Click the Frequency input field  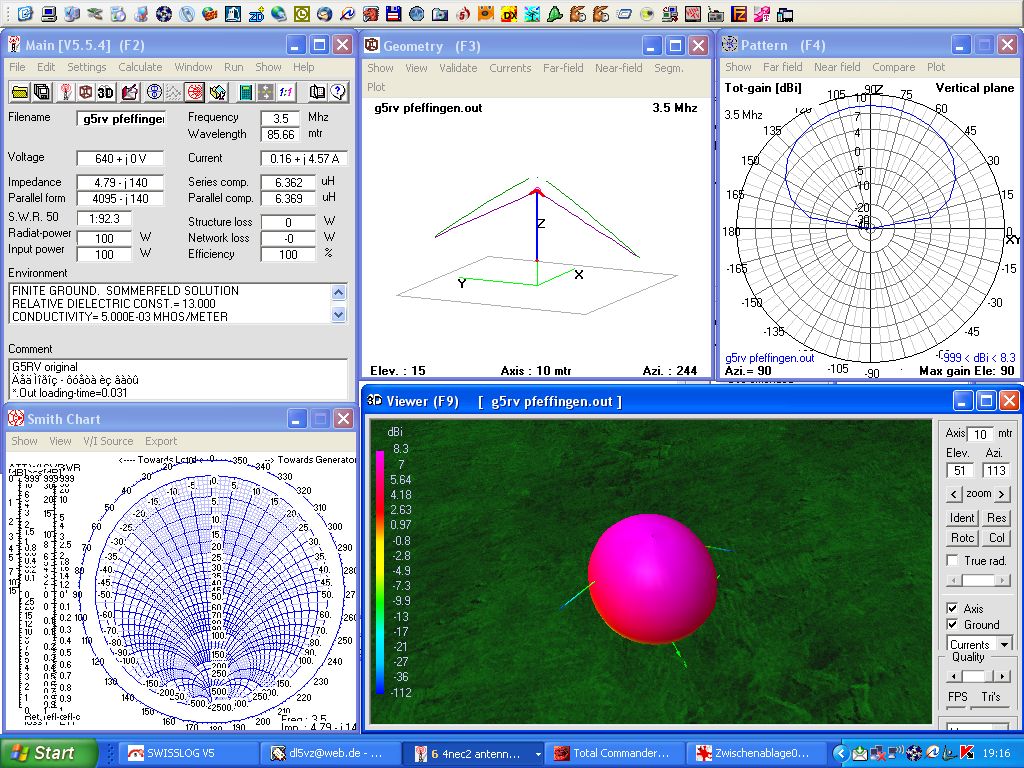pos(280,118)
